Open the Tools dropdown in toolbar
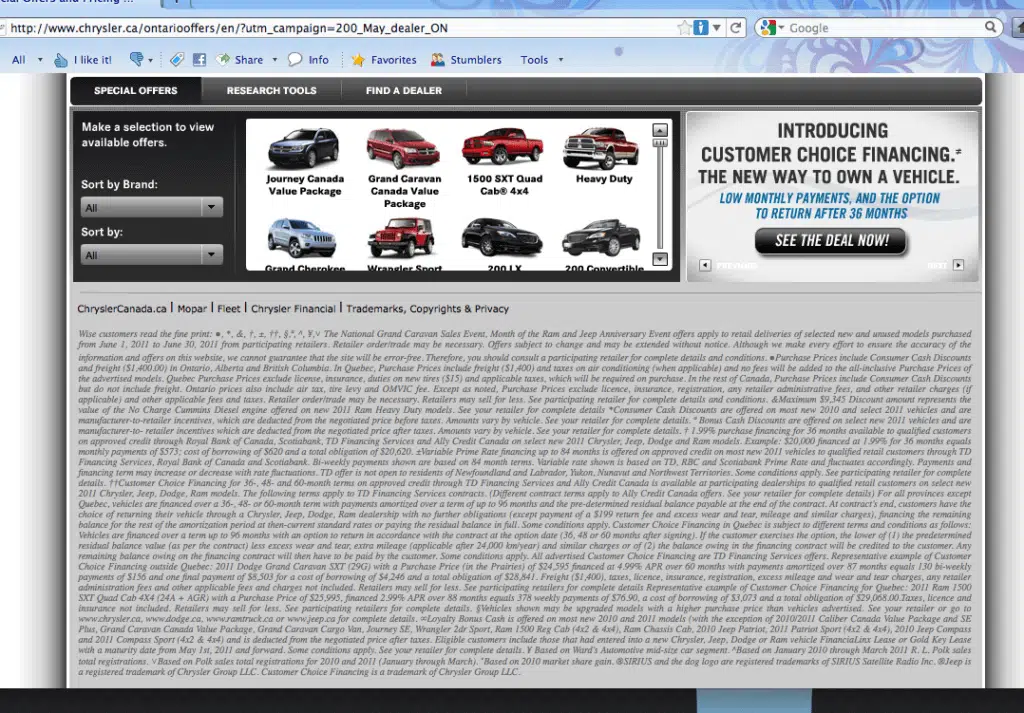This screenshot has width=1024, height=713. point(541,60)
